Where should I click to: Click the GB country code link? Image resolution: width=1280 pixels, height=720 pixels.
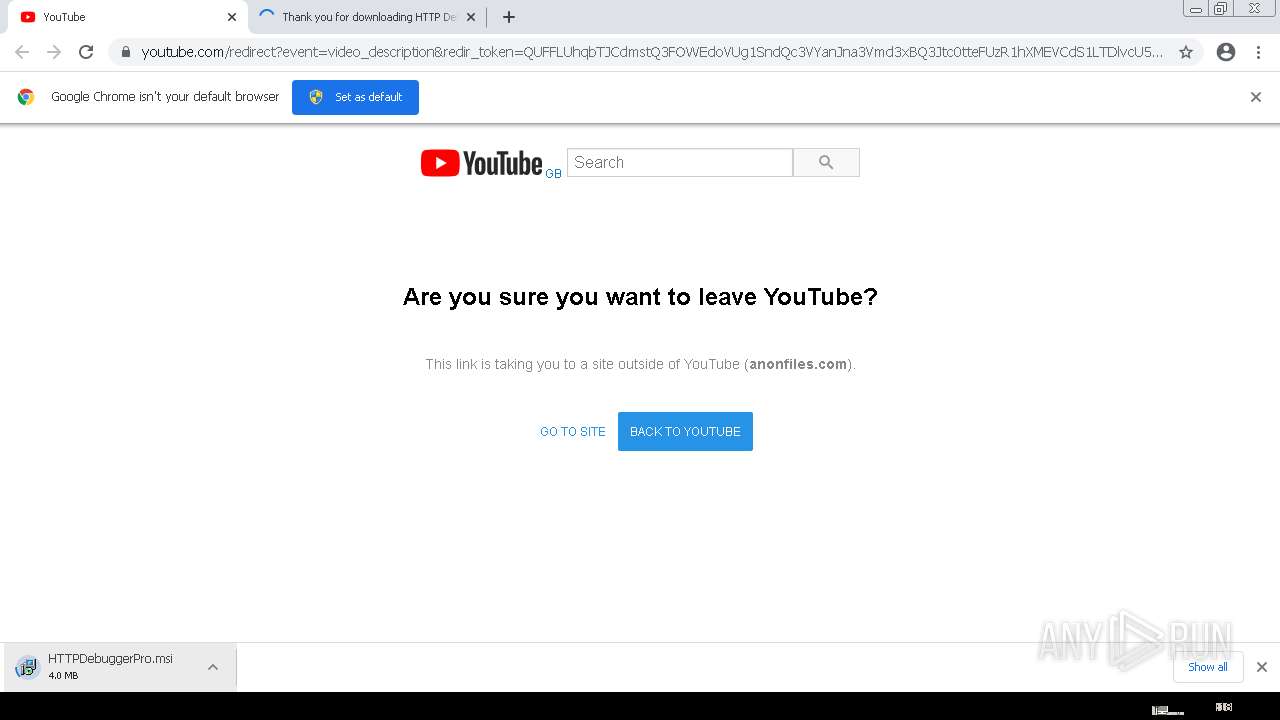553,174
